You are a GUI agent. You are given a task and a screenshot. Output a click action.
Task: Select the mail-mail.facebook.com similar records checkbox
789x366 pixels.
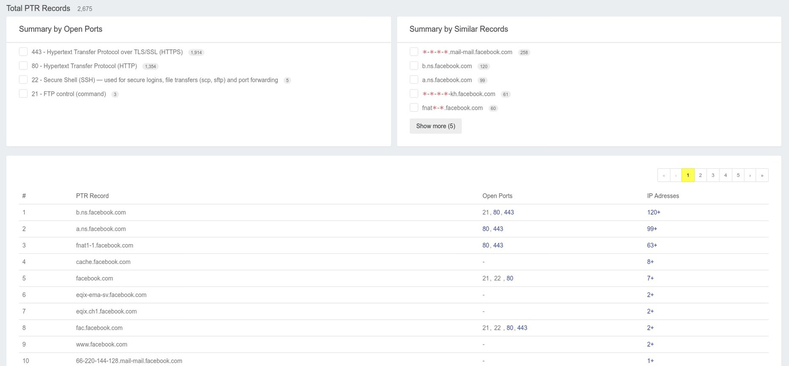414,52
